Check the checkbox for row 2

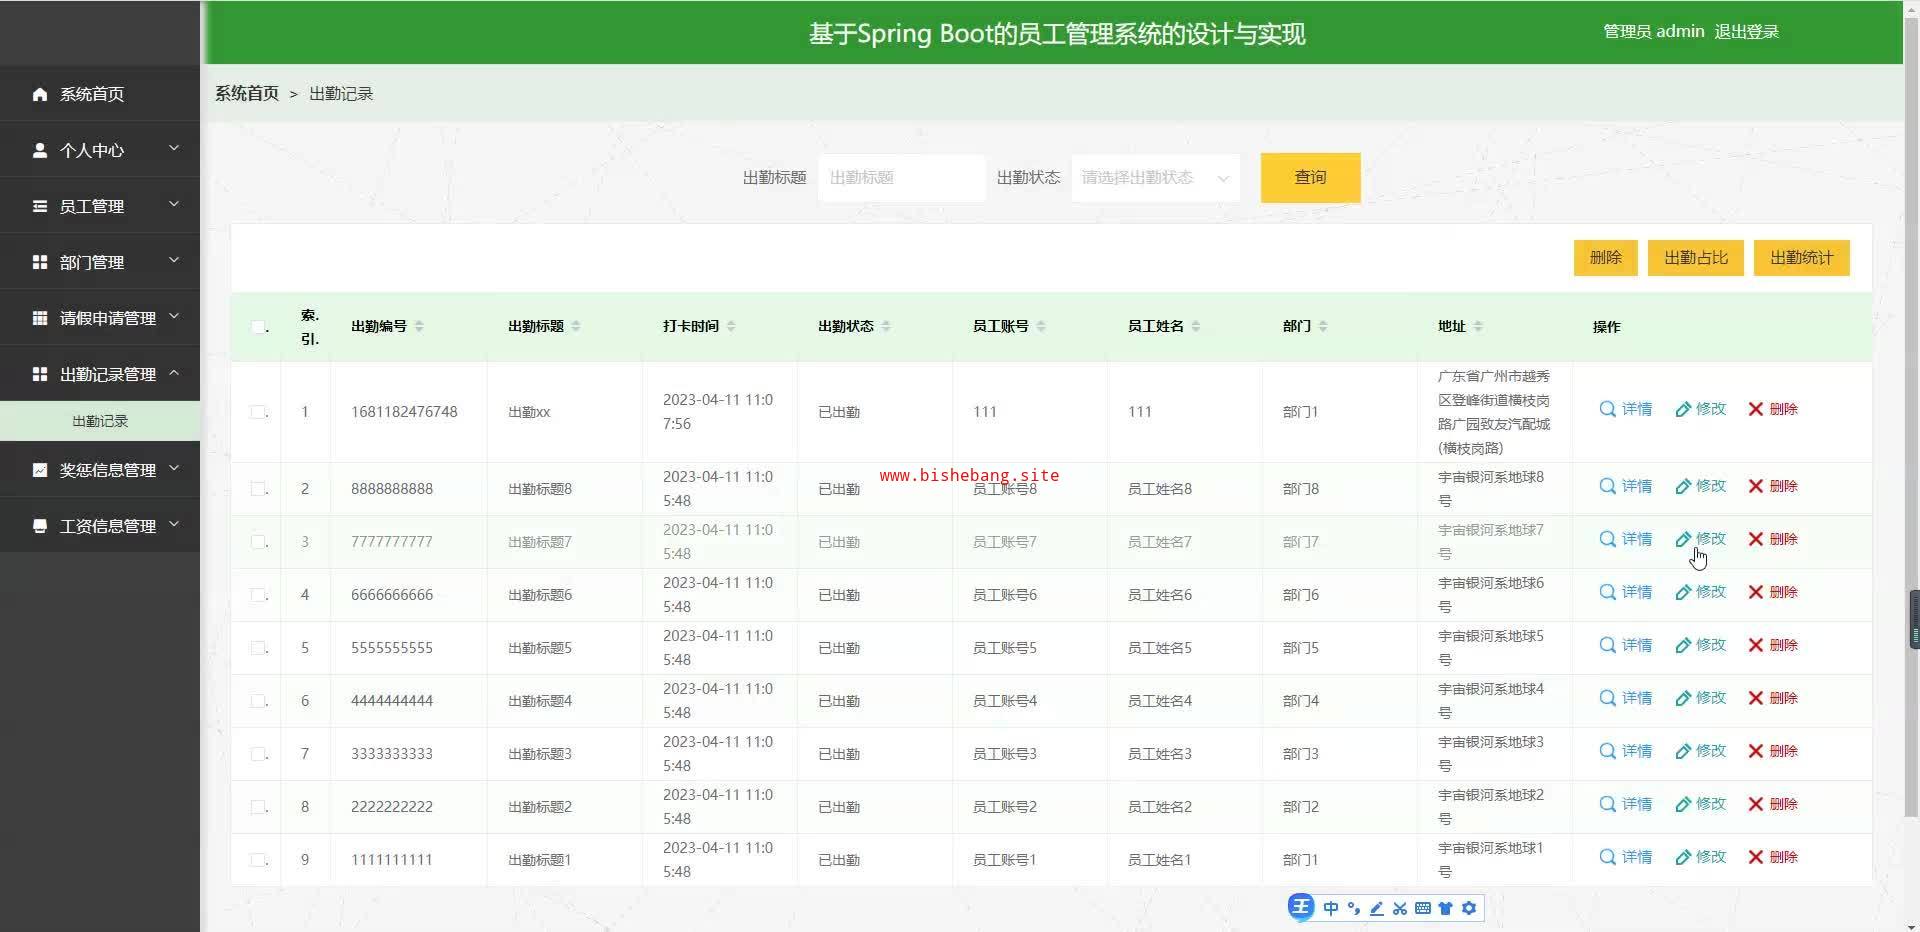click(x=258, y=489)
